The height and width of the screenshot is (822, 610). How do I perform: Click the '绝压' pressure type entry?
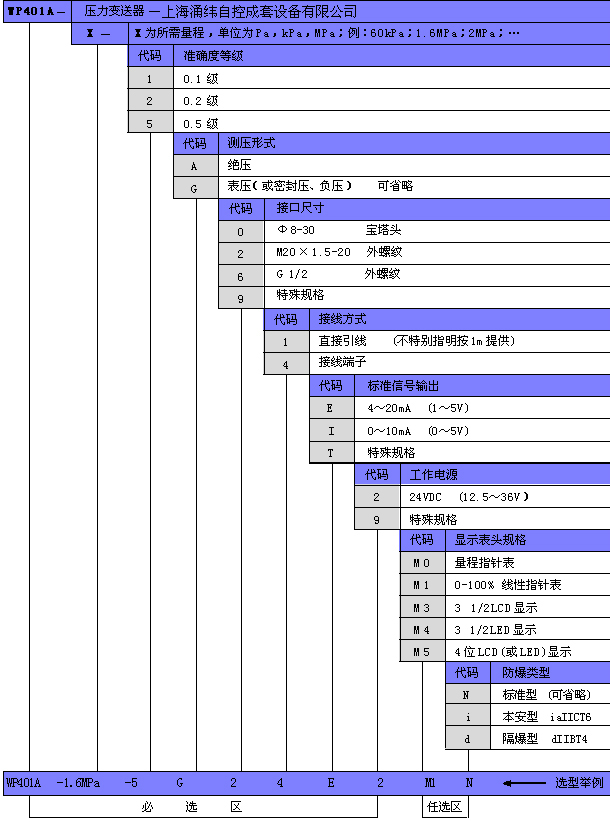click(x=239, y=165)
